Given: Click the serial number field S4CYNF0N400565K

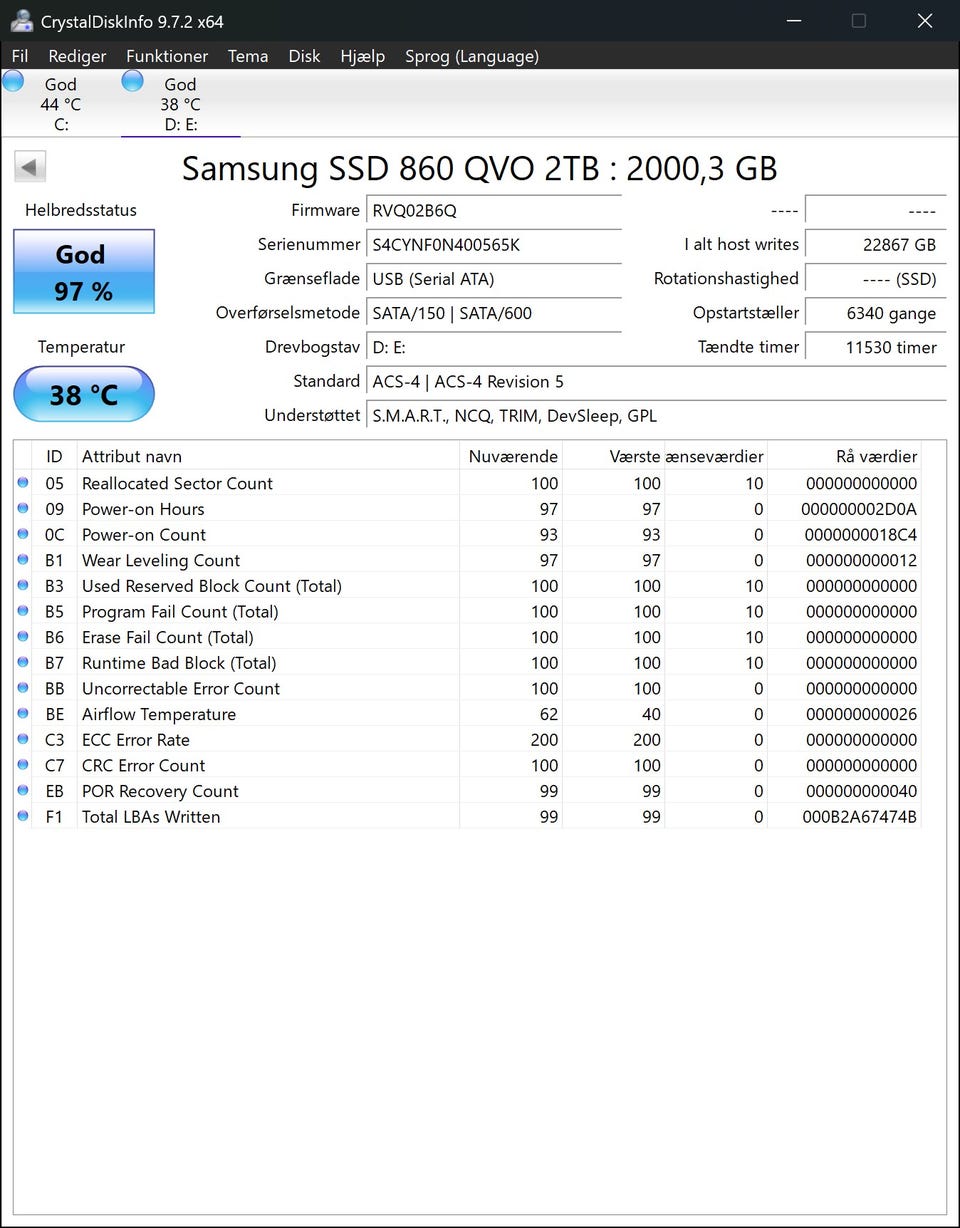Looking at the screenshot, I should click(494, 244).
